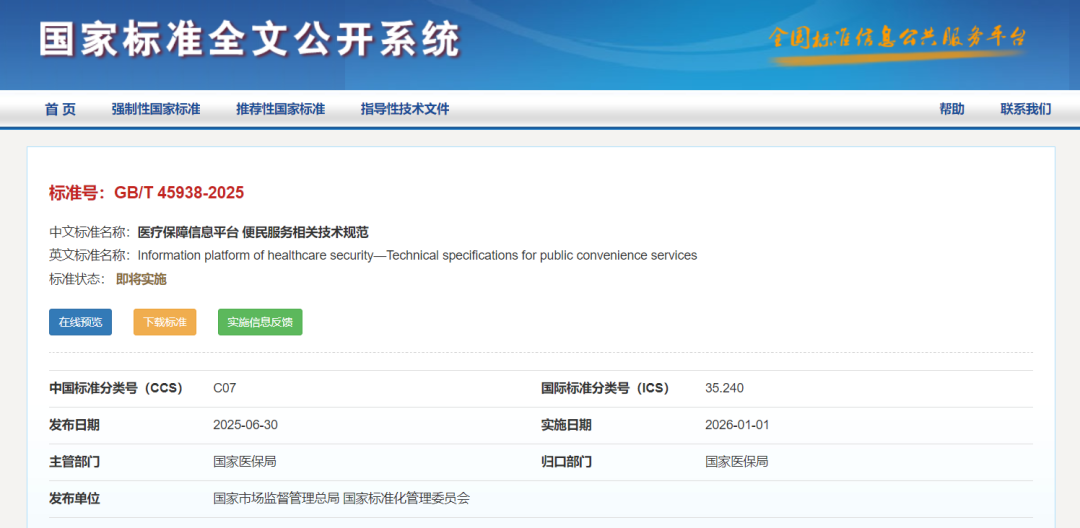Click the ICS value 35.240
Image resolution: width=1080 pixels, height=528 pixels.
point(725,388)
